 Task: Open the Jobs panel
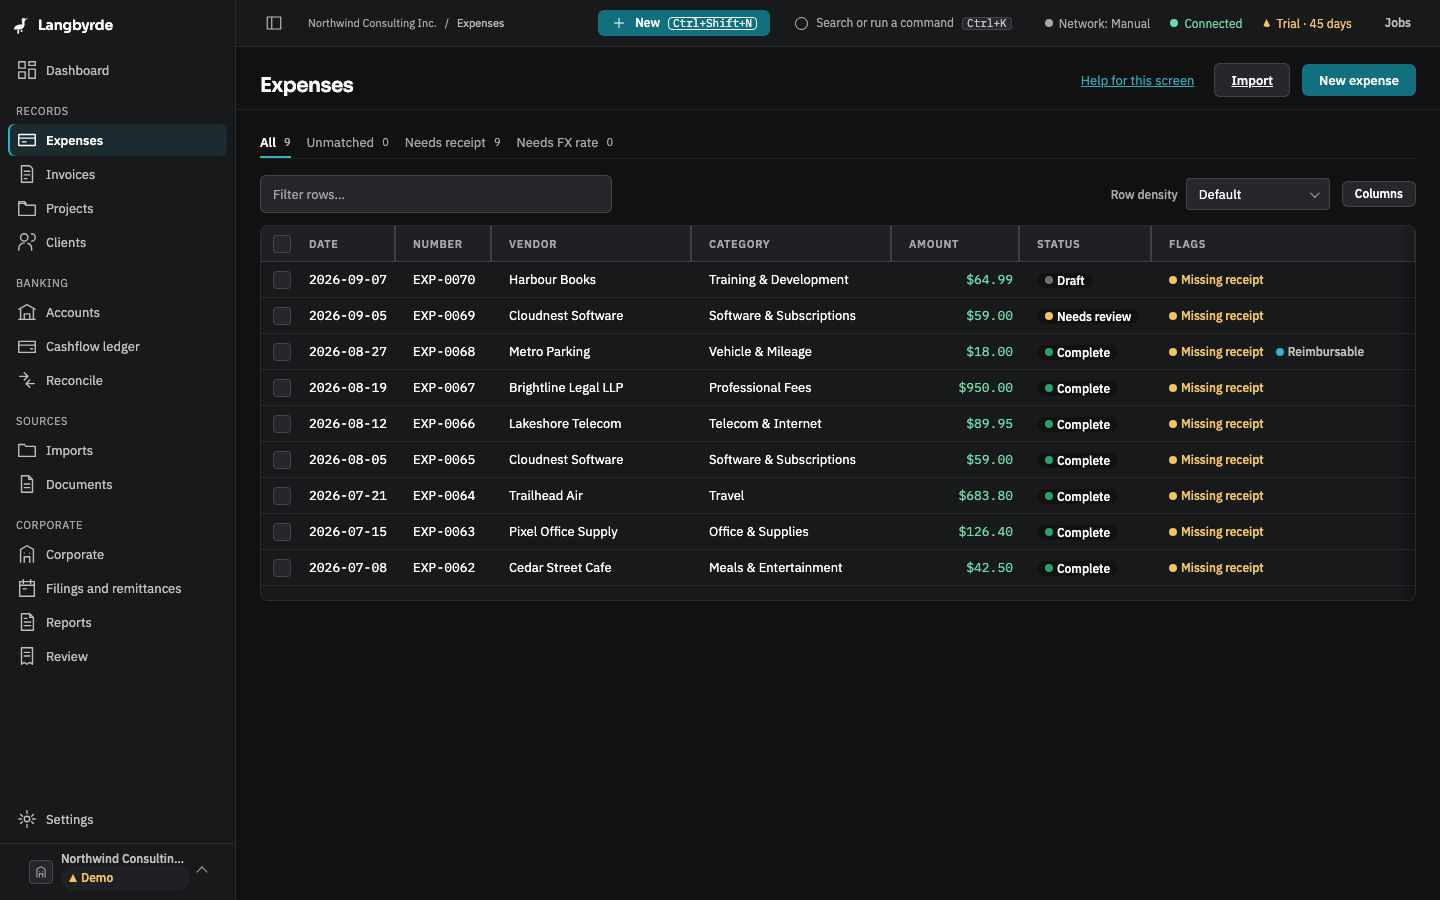(x=1397, y=23)
